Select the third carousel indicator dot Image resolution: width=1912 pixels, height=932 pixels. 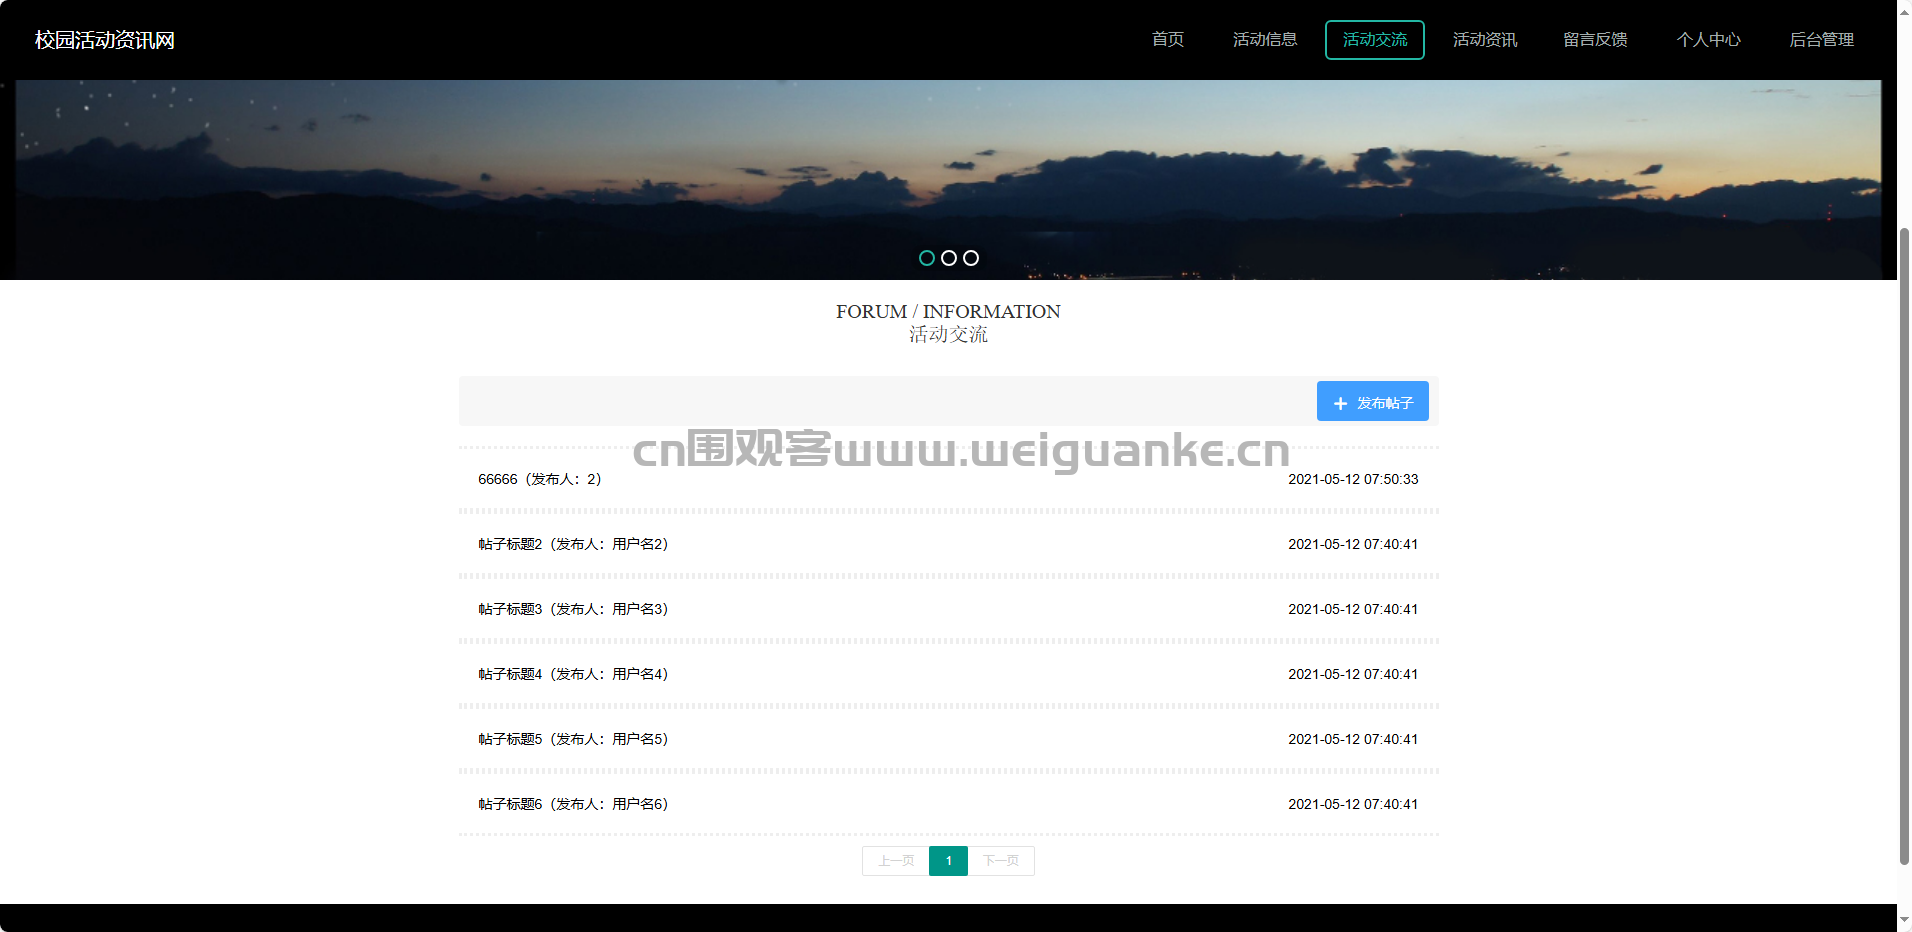click(x=971, y=258)
